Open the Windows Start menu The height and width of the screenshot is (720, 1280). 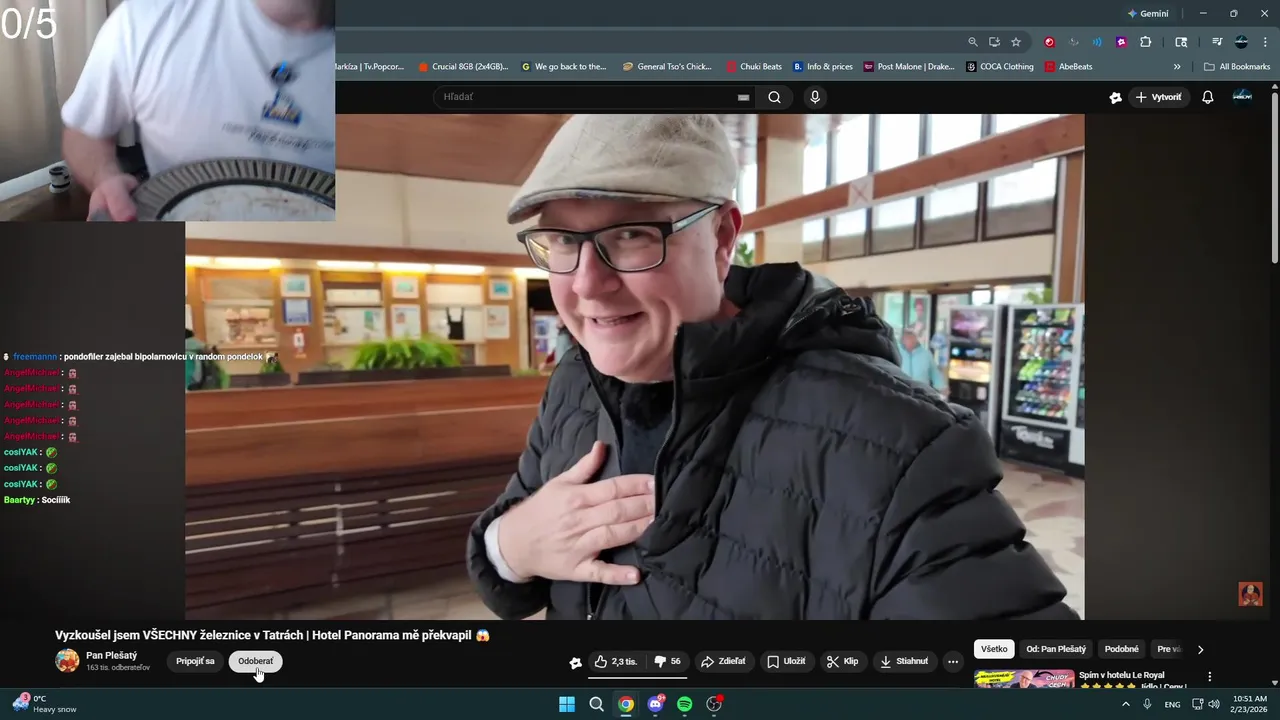click(566, 704)
